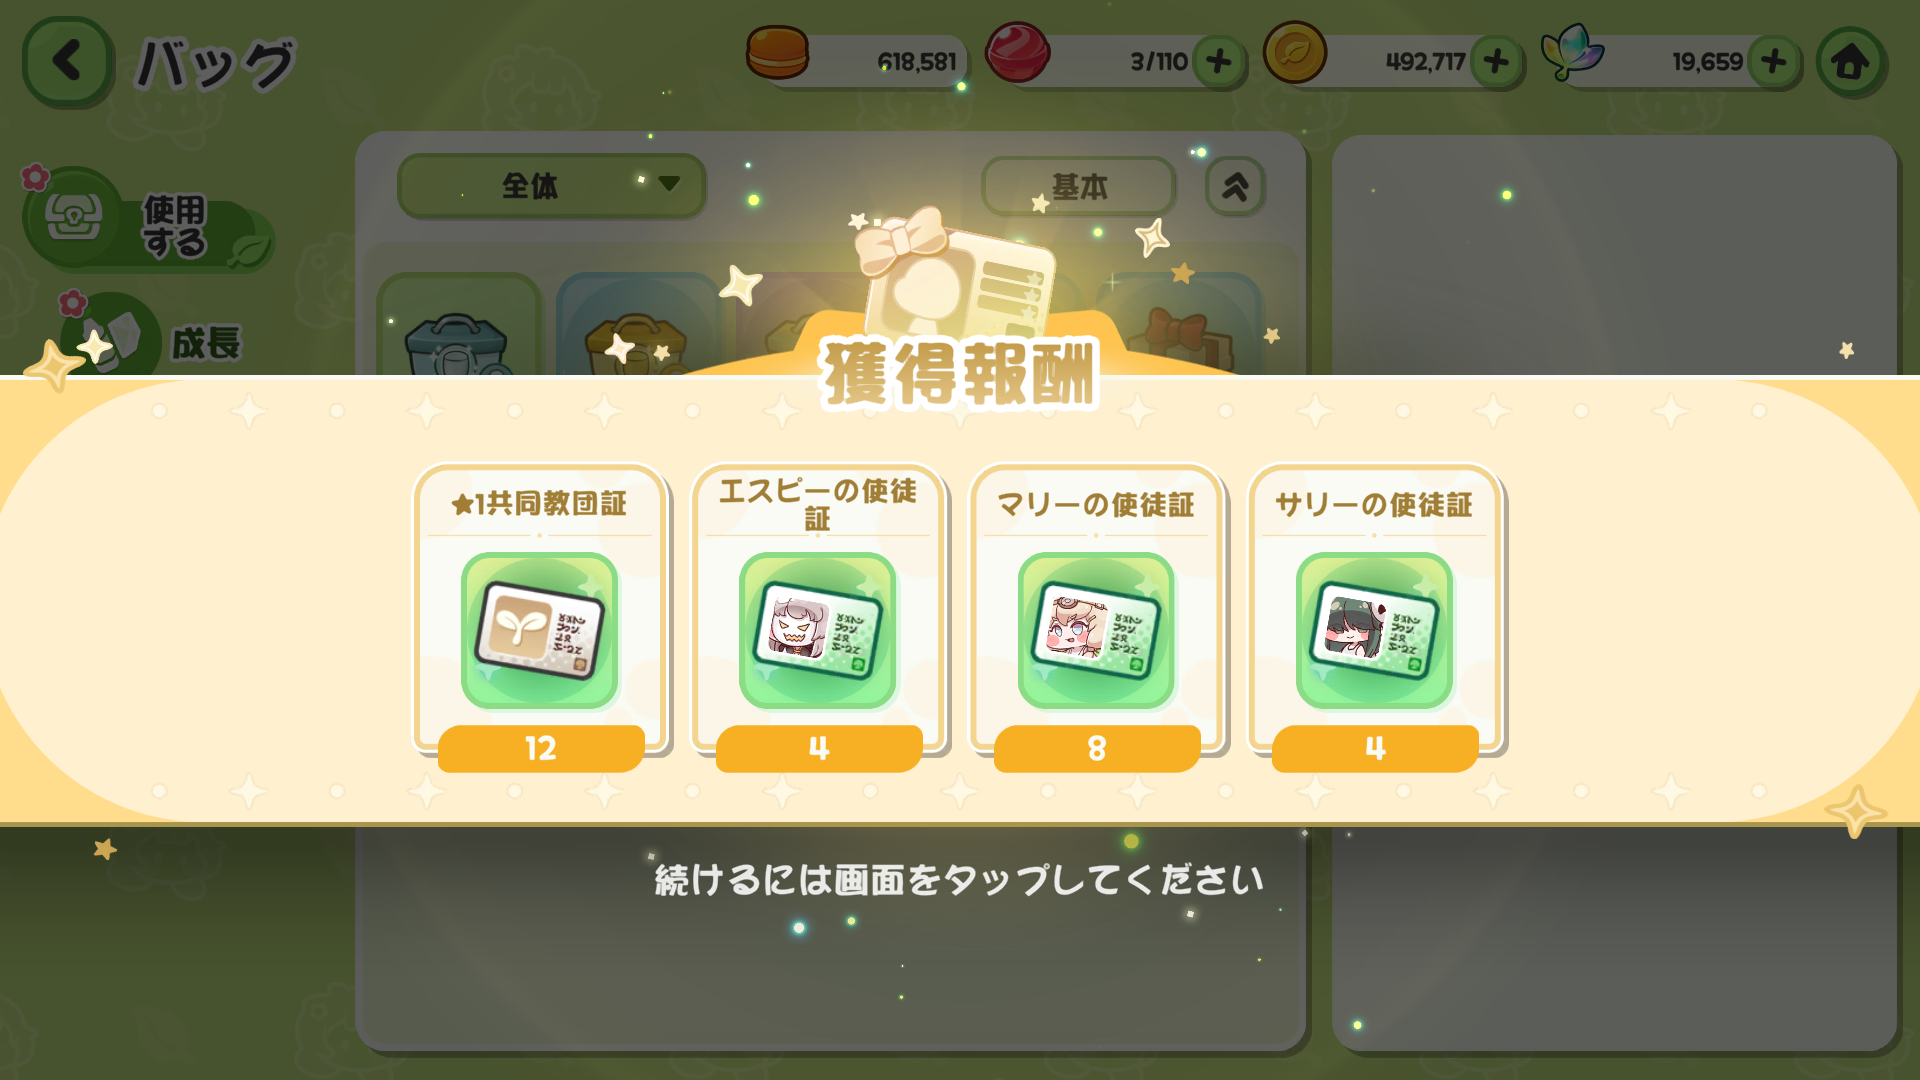Screen dimensions: 1920x1080
Task: Click the red candy stamina icon
Action: click(1017, 53)
